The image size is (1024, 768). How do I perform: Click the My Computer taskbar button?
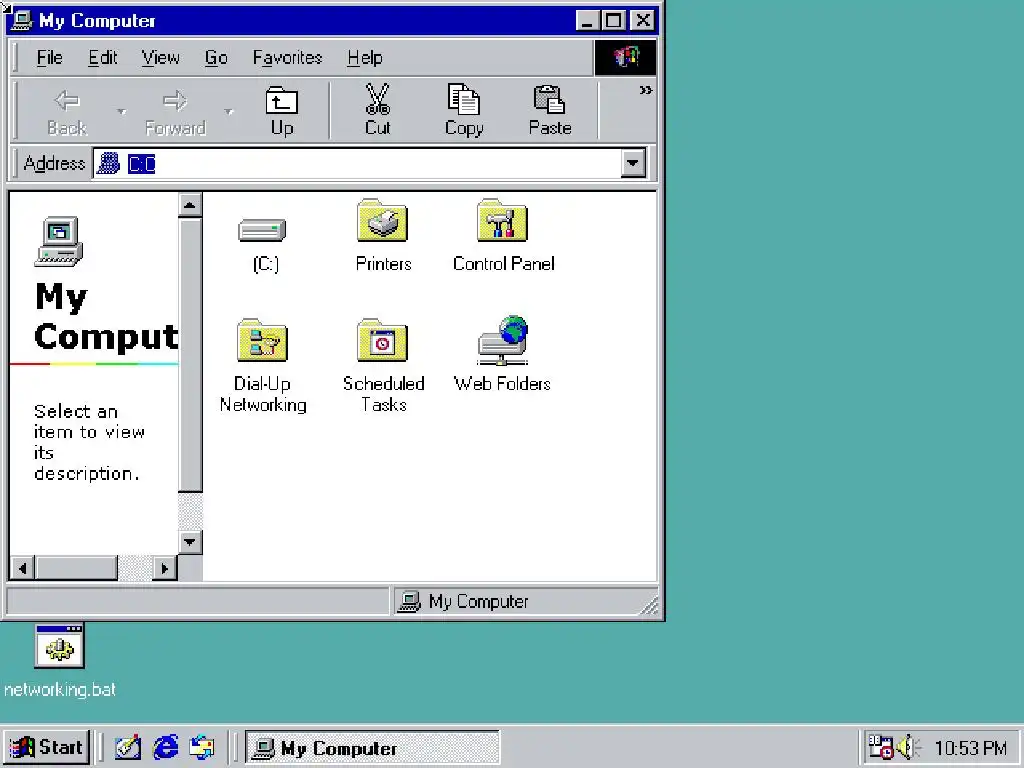[x=372, y=747]
